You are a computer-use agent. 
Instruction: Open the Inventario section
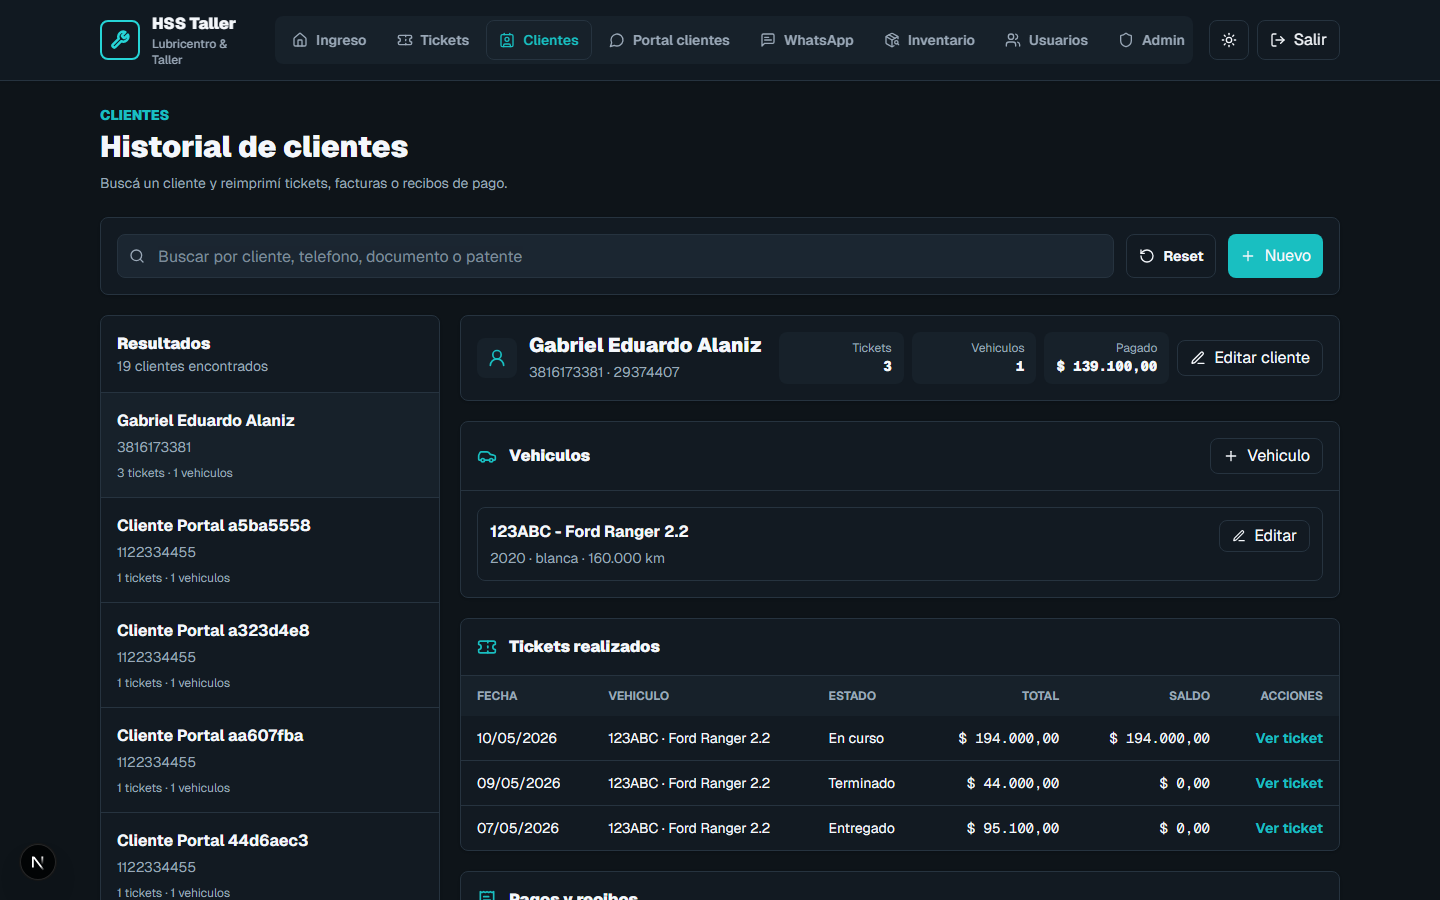(930, 40)
